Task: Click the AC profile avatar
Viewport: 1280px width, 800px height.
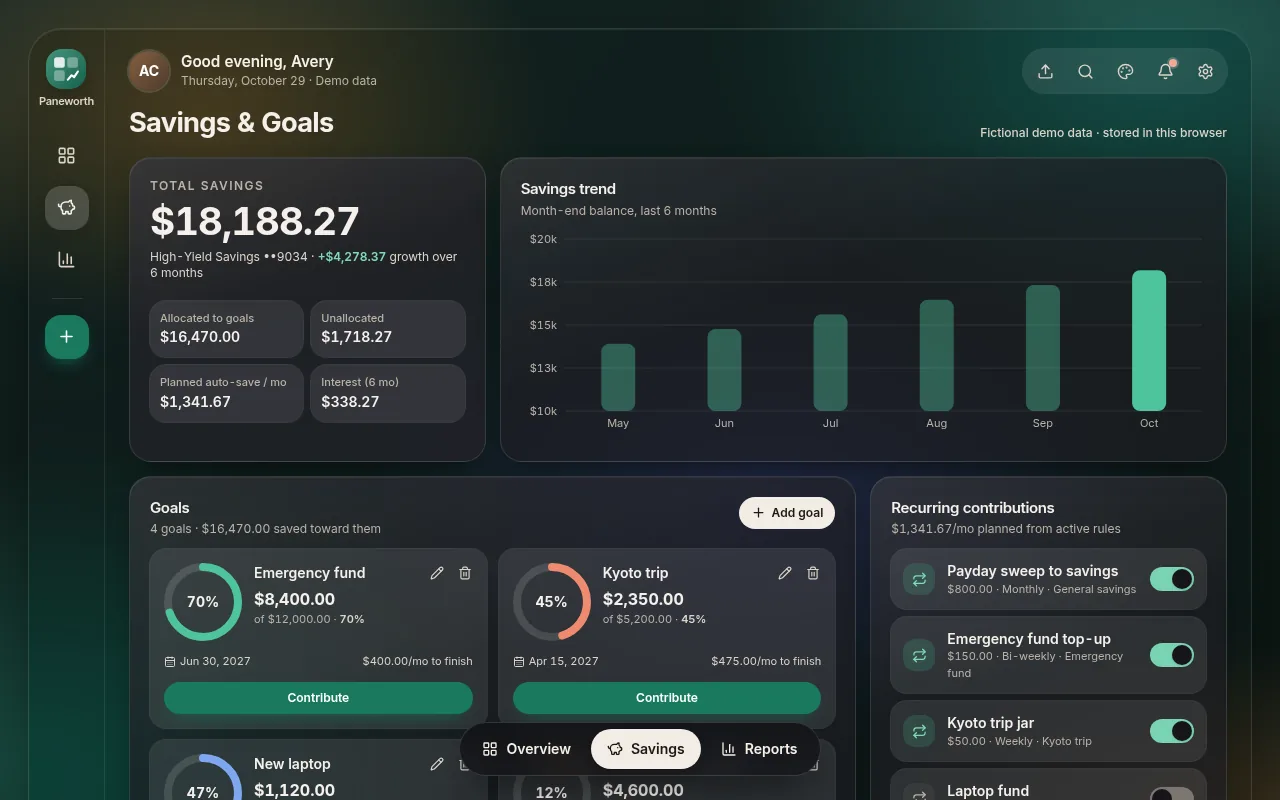Action: [149, 71]
